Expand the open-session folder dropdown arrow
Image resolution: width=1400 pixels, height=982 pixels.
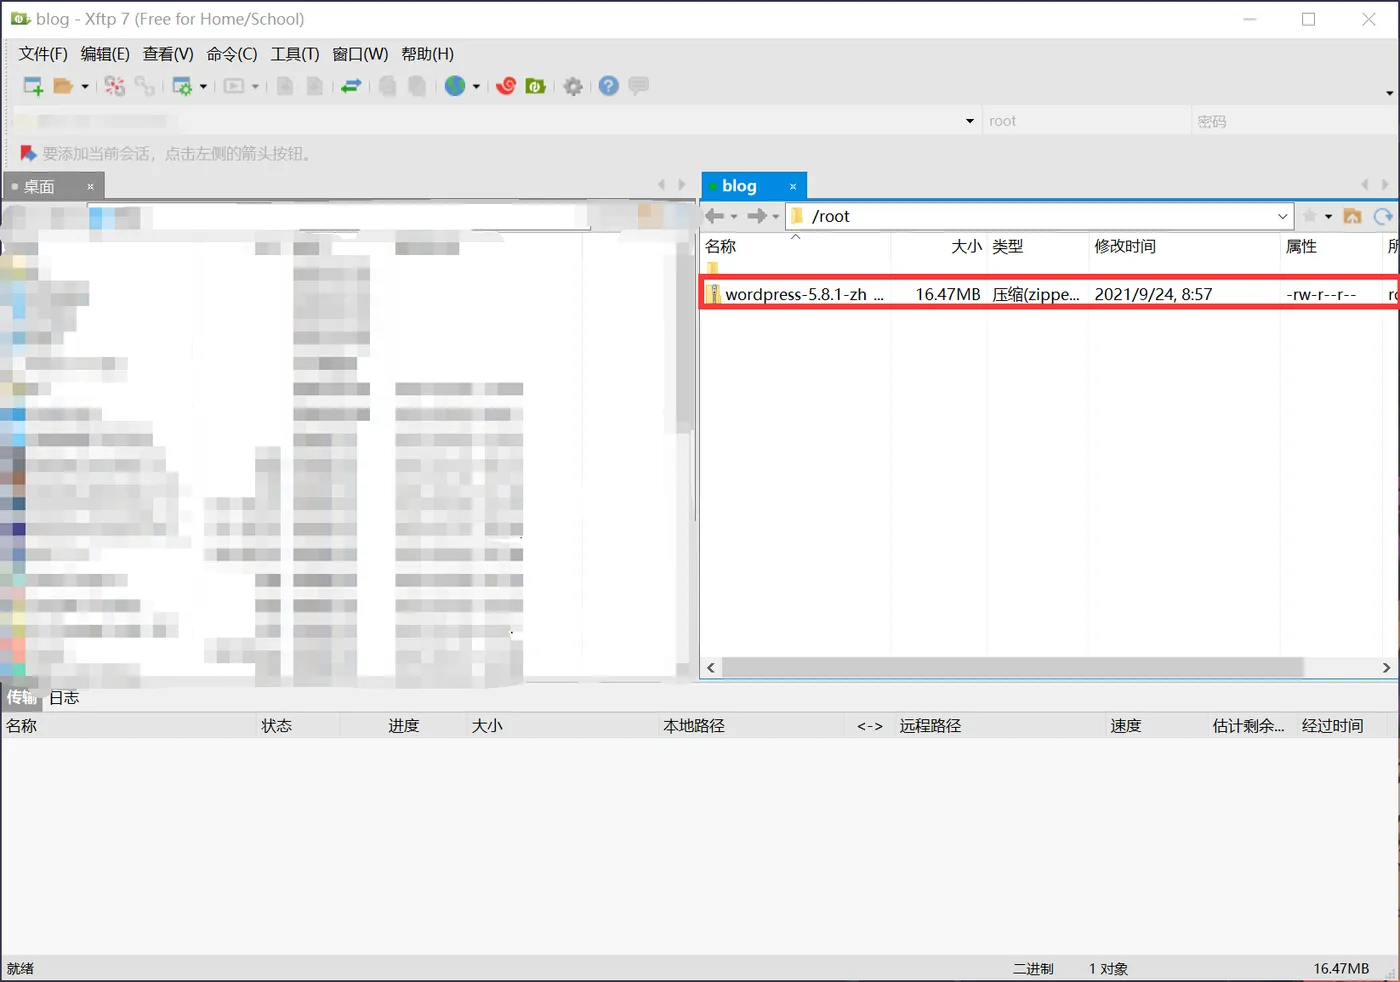[85, 87]
